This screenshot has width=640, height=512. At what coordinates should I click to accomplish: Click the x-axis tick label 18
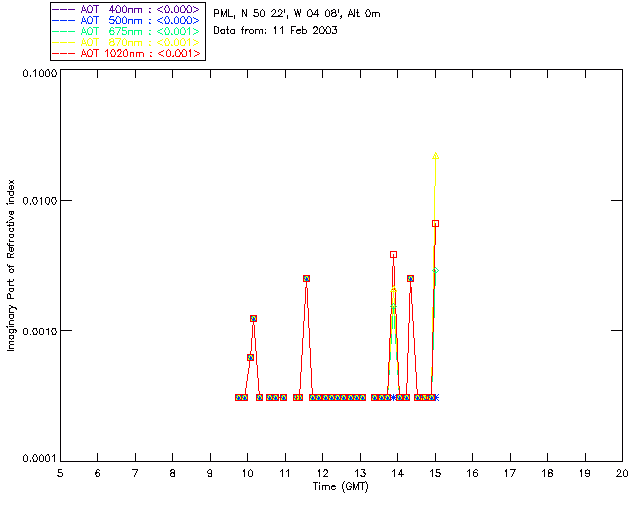548,473
